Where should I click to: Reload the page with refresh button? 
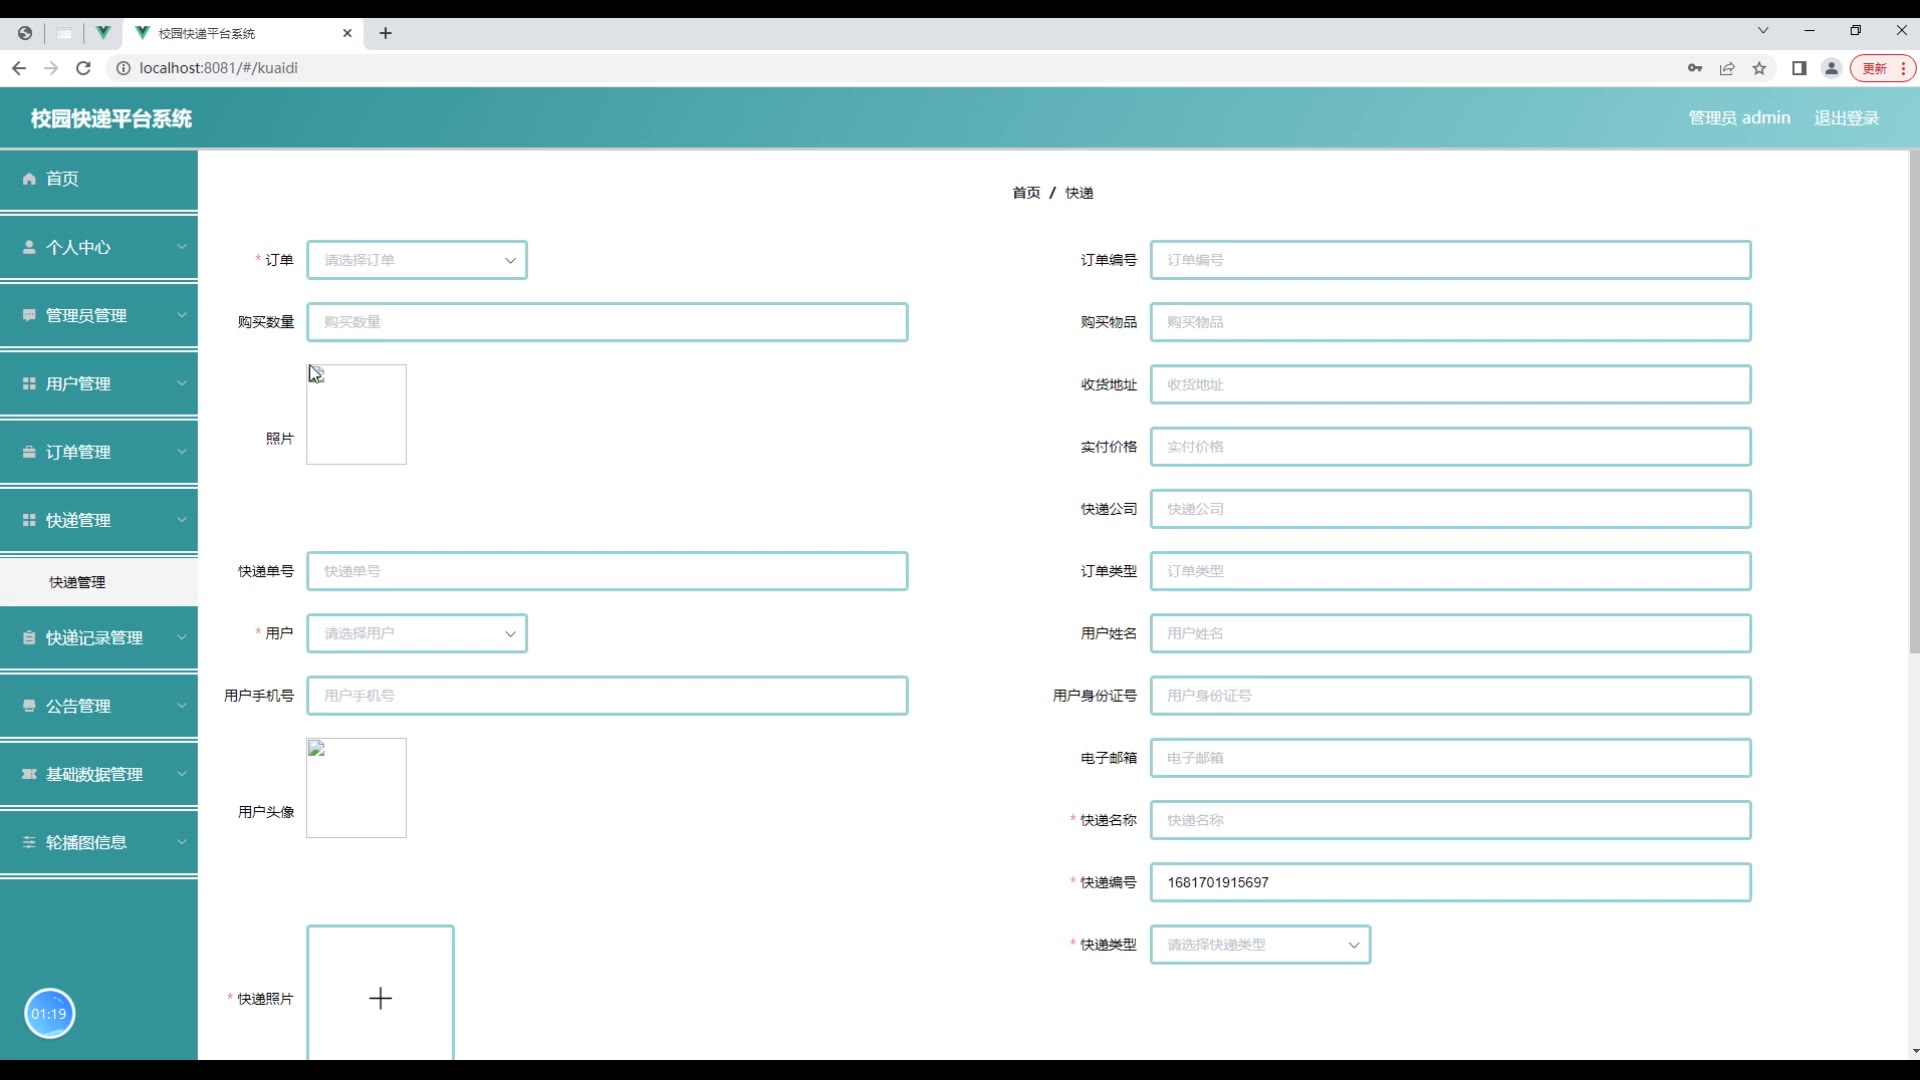[x=84, y=68]
